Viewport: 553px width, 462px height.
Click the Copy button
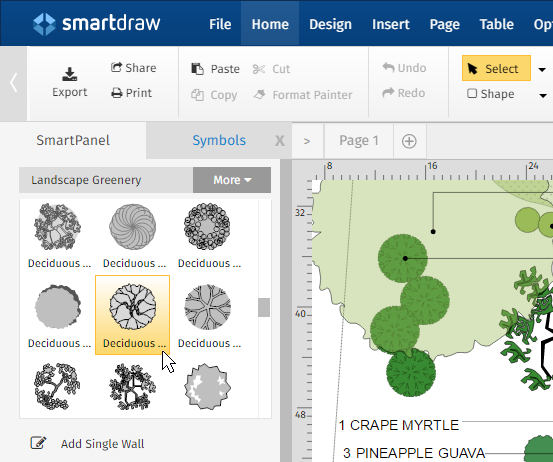(x=214, y=95)
